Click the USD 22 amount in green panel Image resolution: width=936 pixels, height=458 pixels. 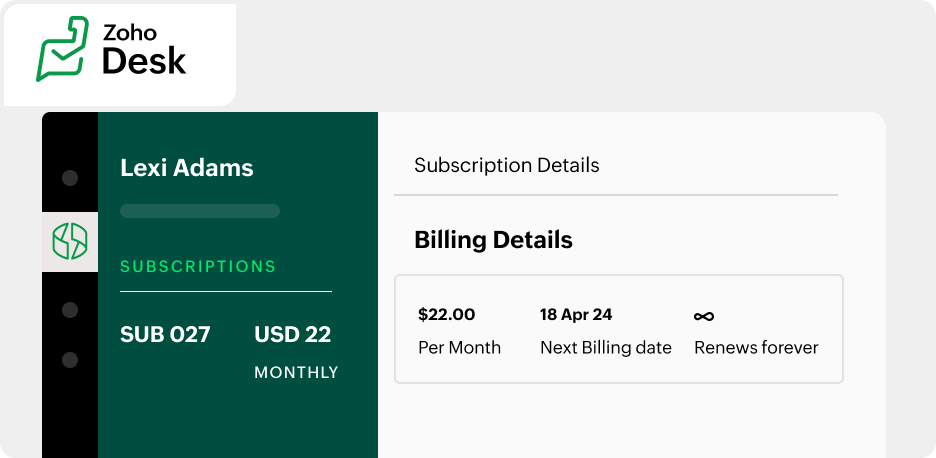click(x=292, y=334)
